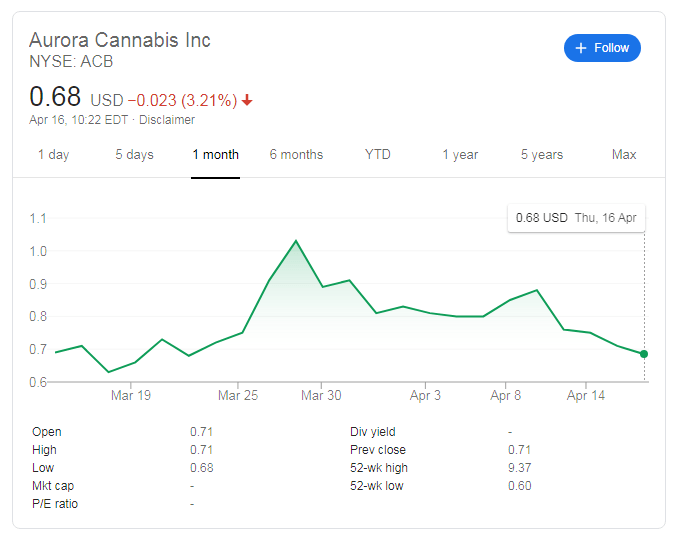Select the Max range tab
Viewport: 691px width, 548px height.
(x=624, y=155)
